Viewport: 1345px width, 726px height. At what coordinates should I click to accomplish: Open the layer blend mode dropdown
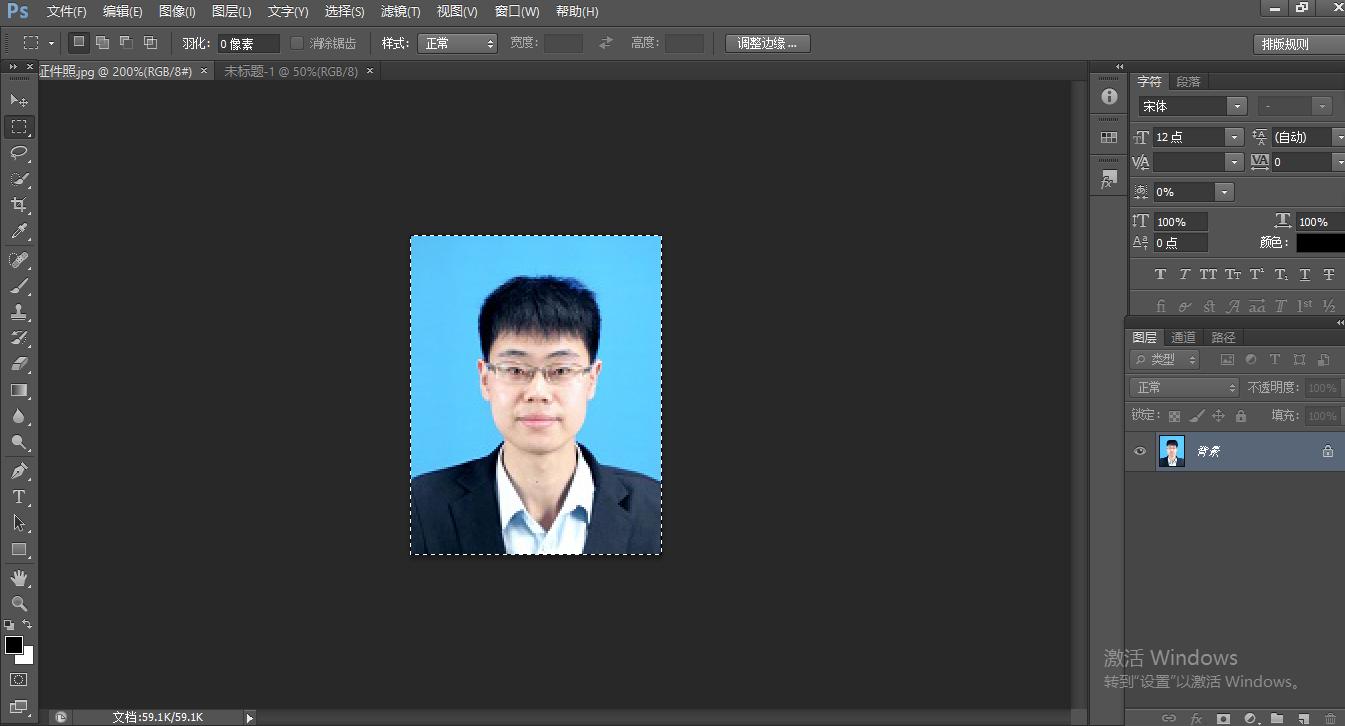pyautogui.click(x=1184, y=387)
